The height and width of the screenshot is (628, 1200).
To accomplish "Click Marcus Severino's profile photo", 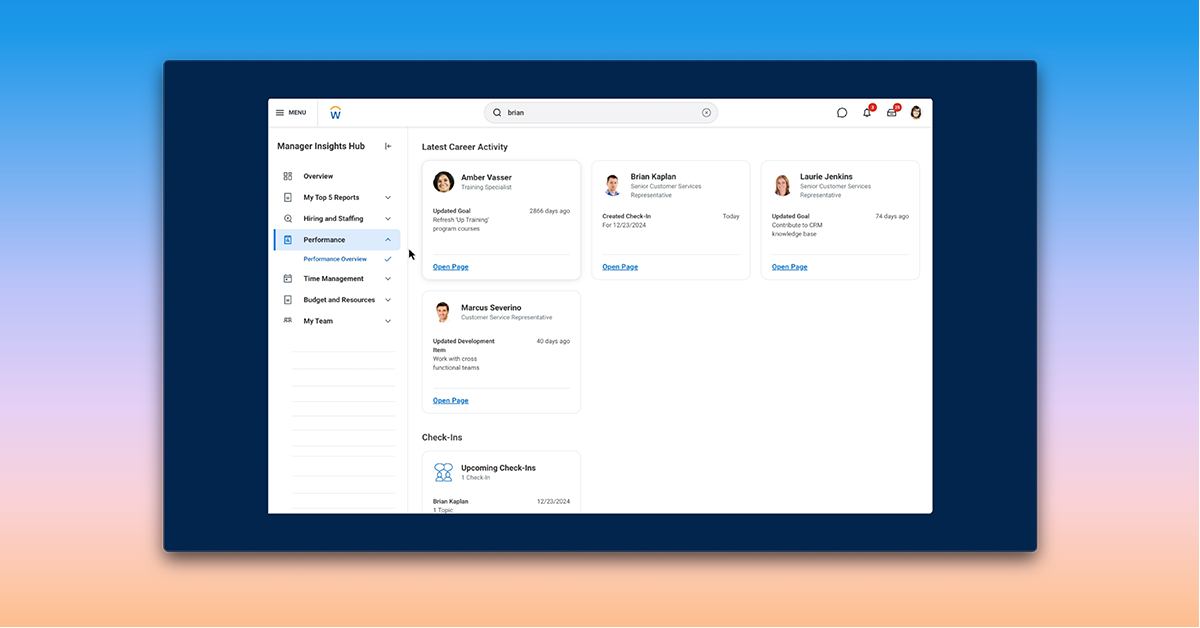I will click(x=443, y=311).
